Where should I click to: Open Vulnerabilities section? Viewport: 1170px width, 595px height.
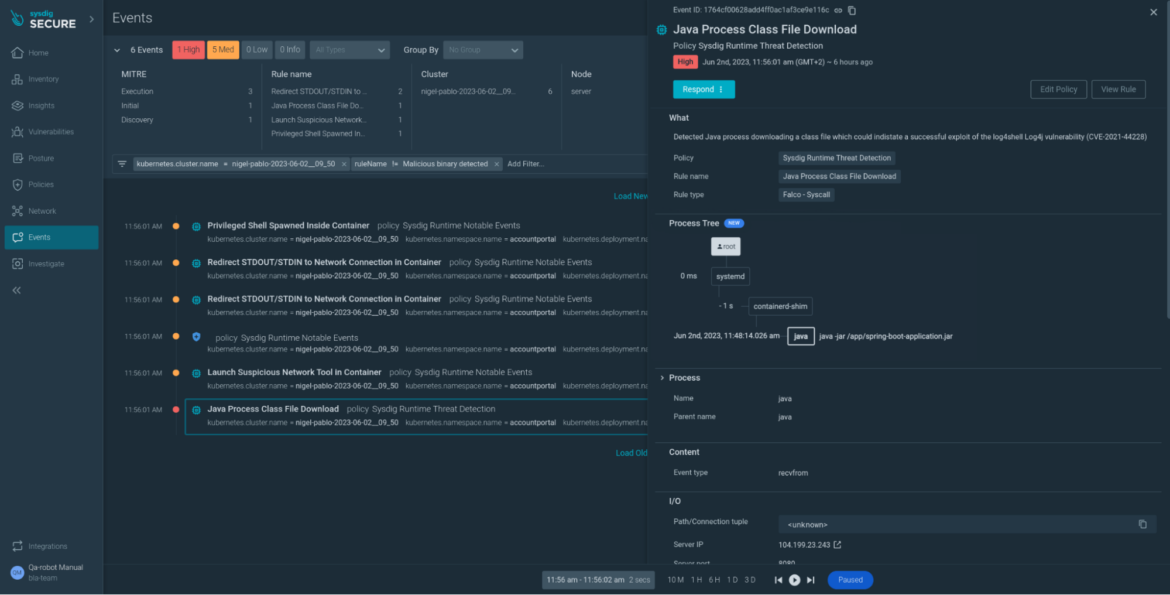click(x=51, y=131)
